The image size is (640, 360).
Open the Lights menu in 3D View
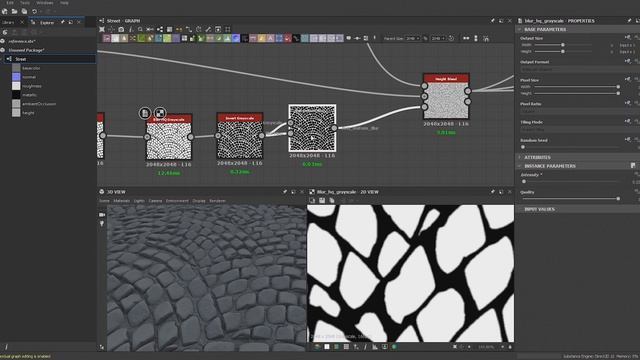coord(139,201)
